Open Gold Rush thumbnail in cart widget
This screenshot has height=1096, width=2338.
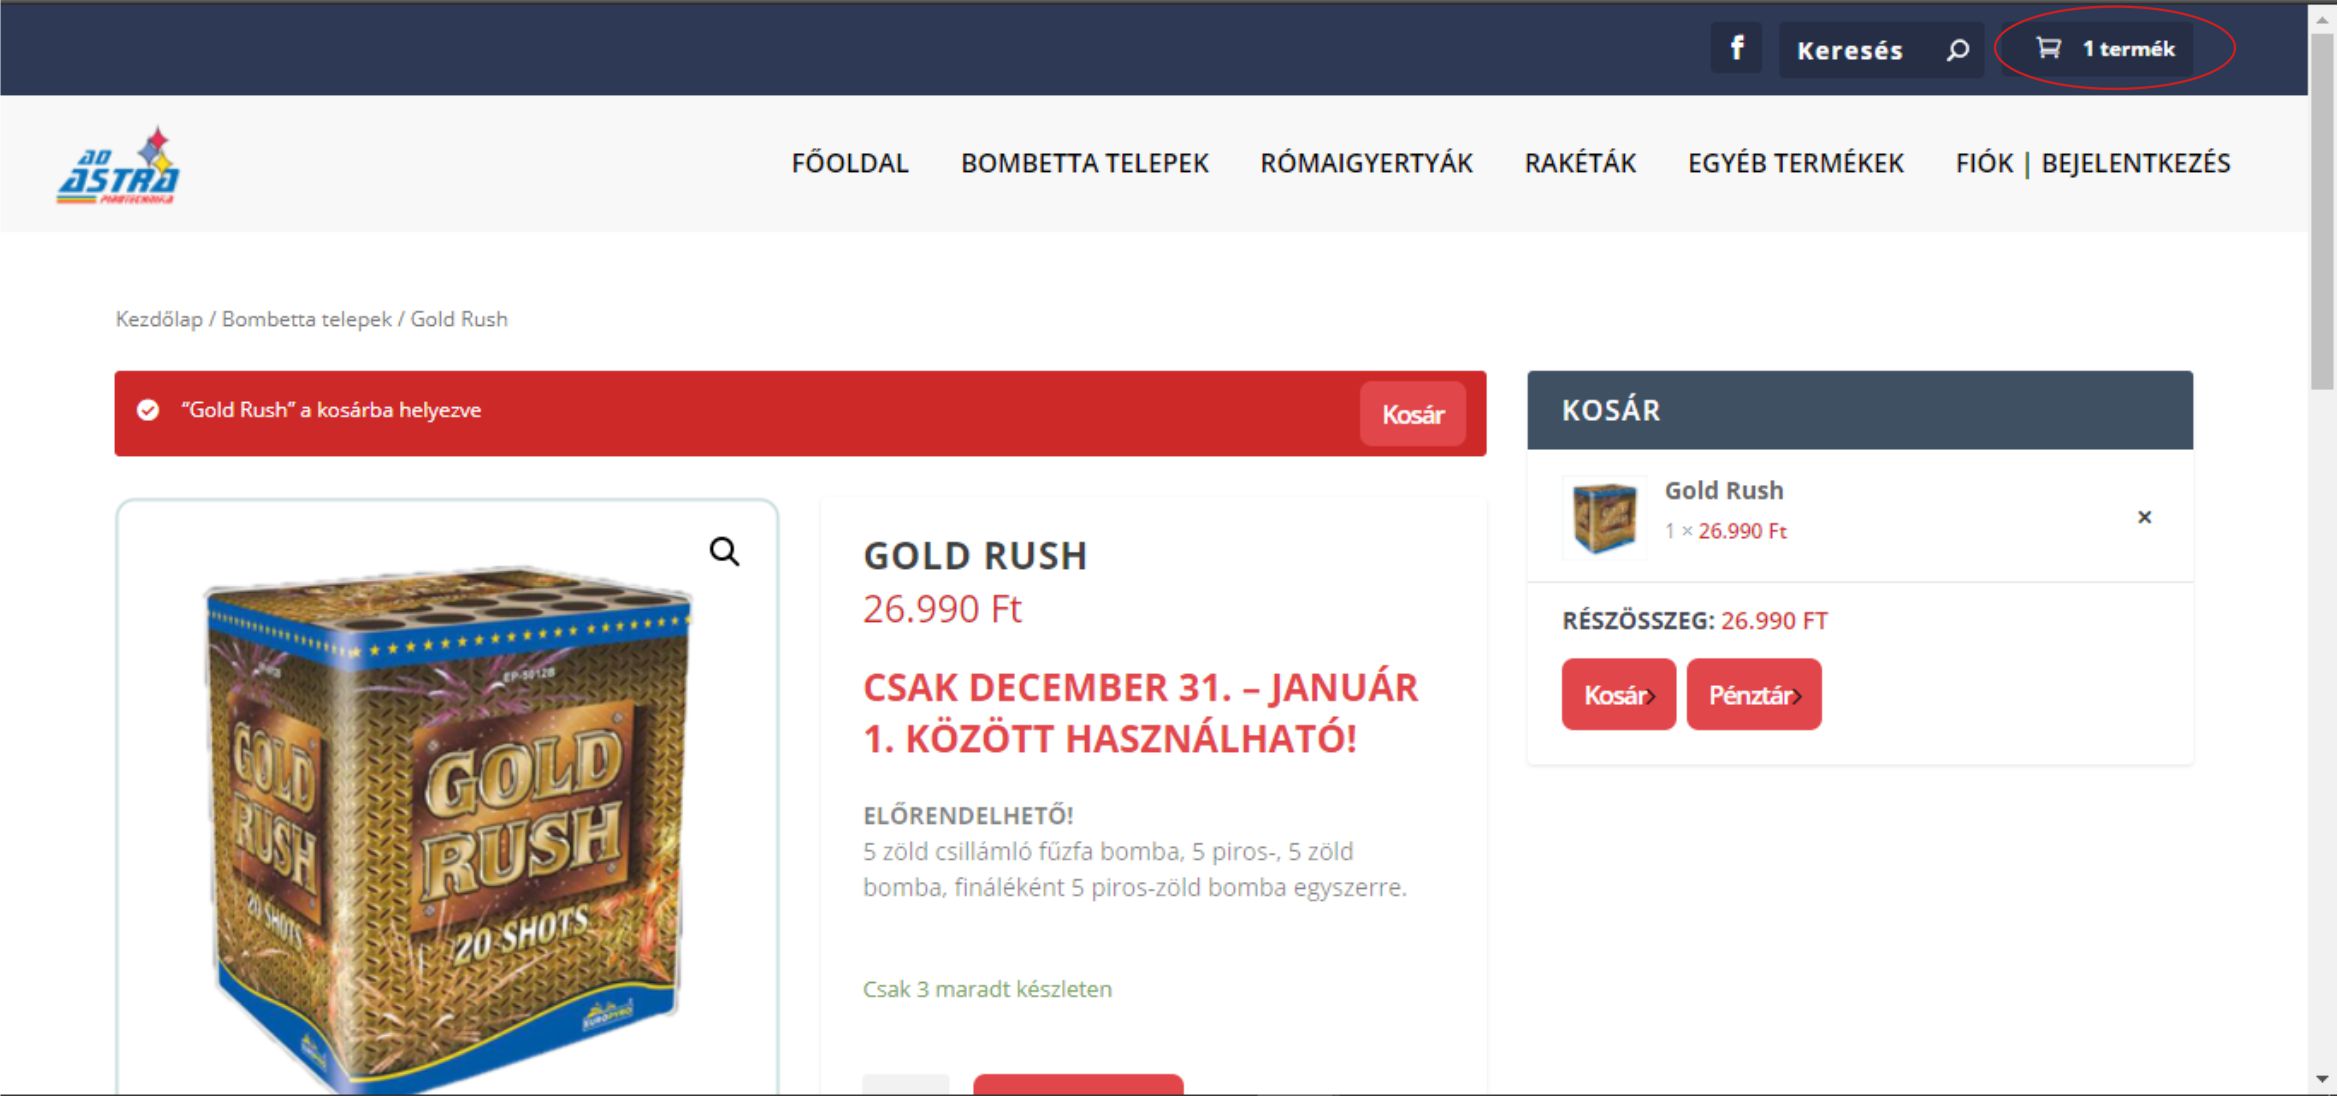click(x=1604, y=517)
